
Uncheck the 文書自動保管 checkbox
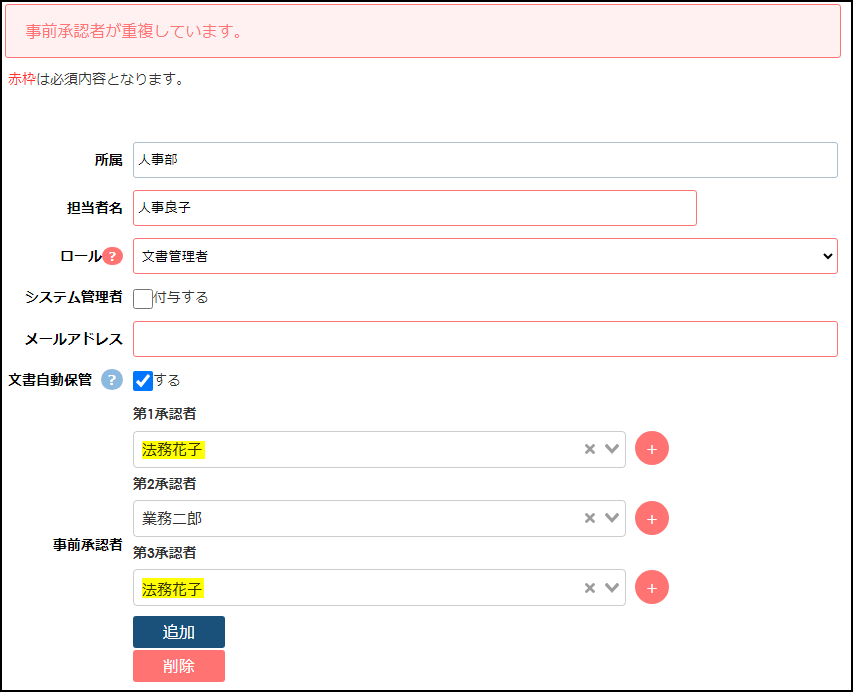pos(143,381)
